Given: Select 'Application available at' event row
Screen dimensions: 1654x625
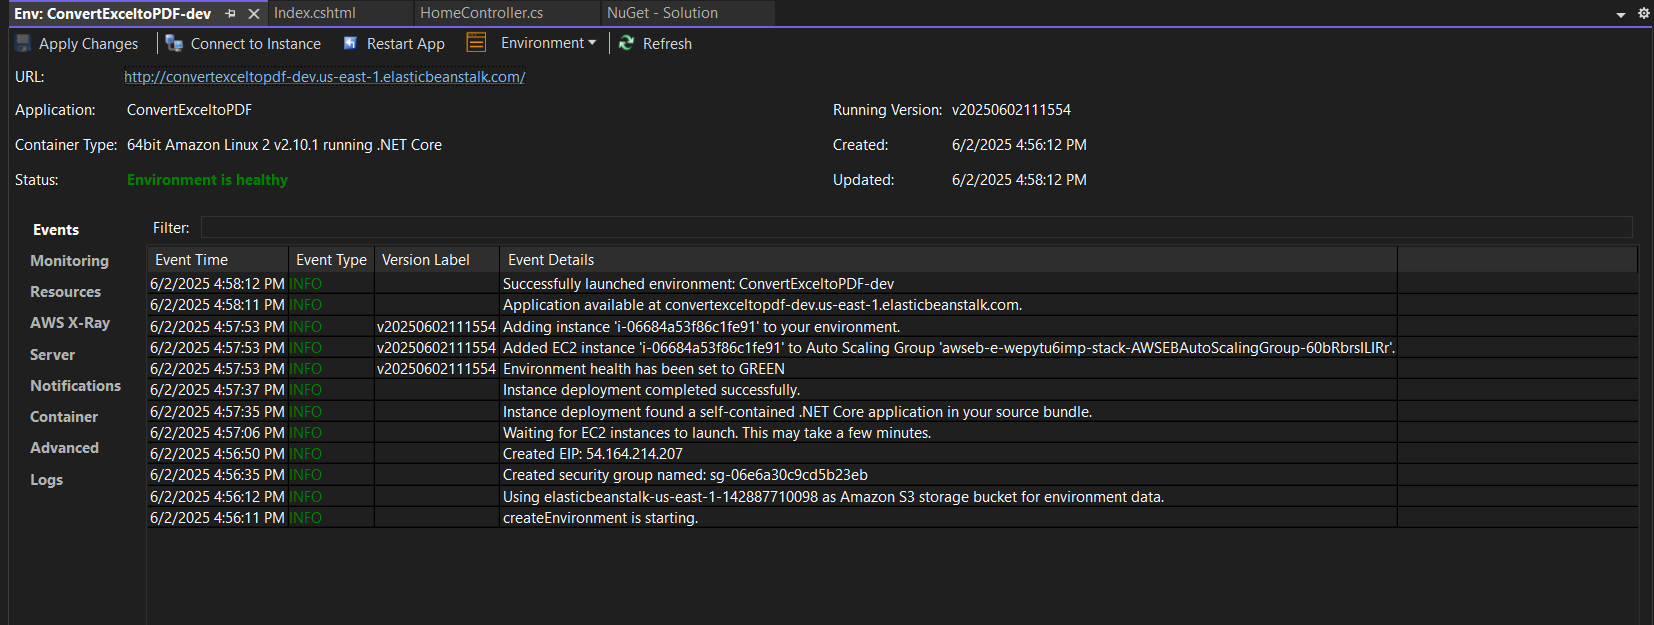Looking at the screenshot, I should tap(892, 305).
